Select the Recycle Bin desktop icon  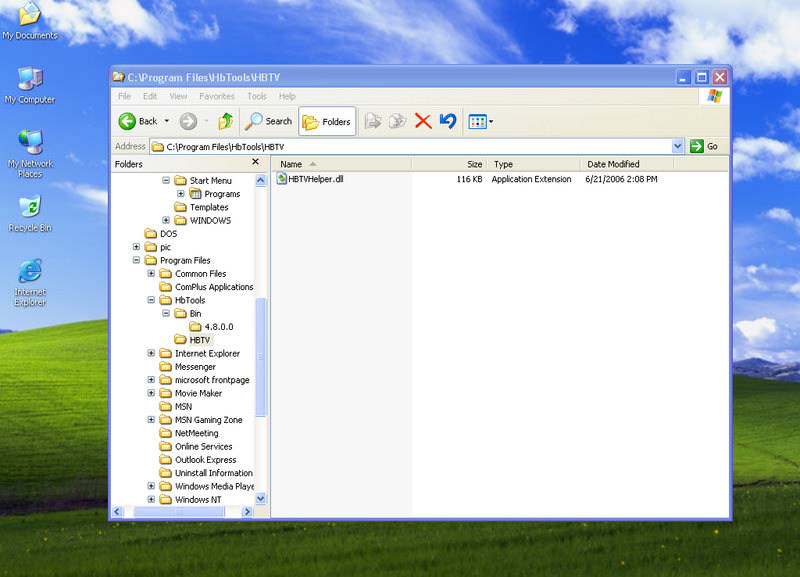click(x=30, y=213)
